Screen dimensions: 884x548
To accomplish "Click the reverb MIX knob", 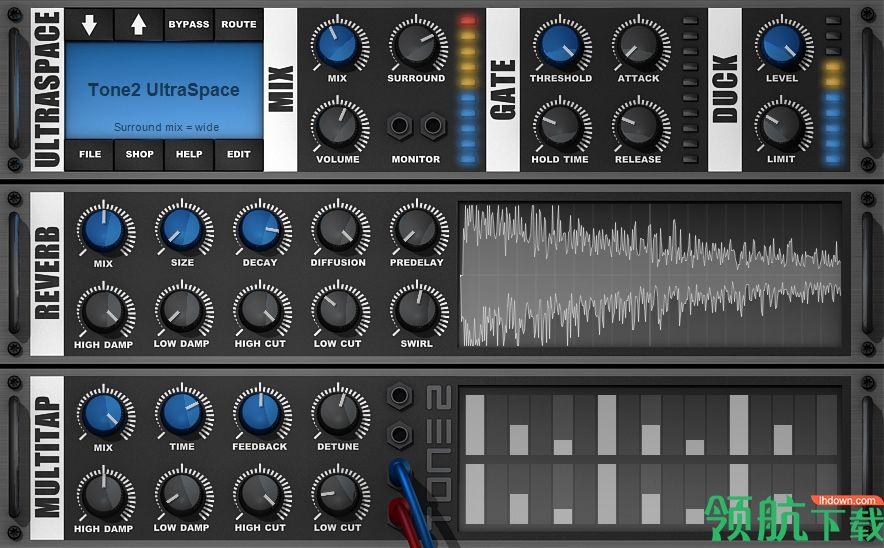I will (104, 229).
